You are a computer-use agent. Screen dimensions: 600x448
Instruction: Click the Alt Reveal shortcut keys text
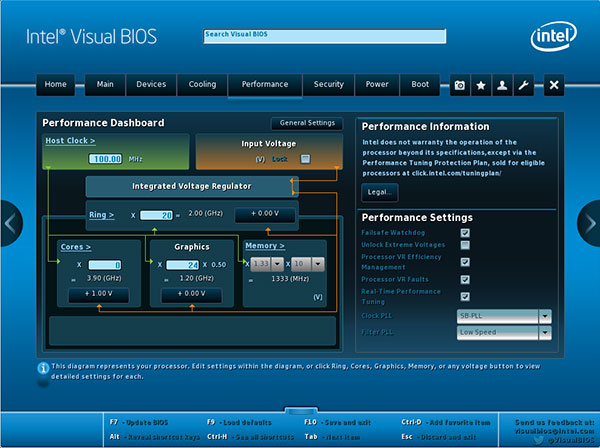click(x=155, y=437)
